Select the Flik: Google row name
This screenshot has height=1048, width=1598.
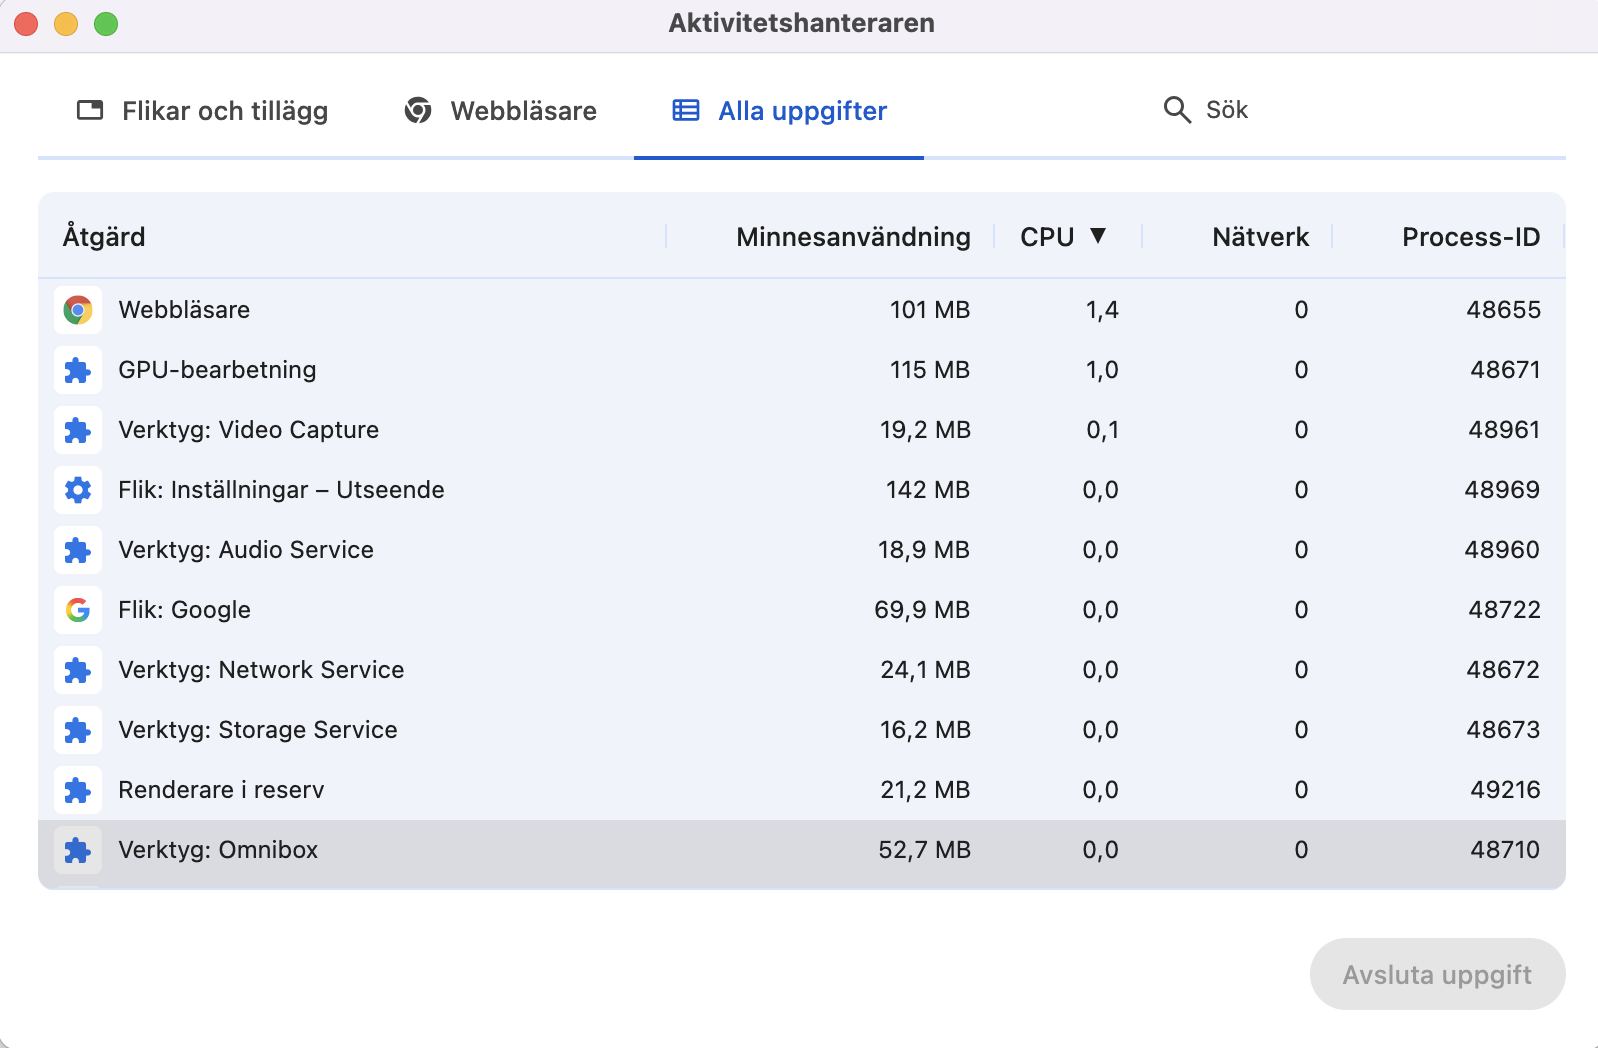pos(184,610)
